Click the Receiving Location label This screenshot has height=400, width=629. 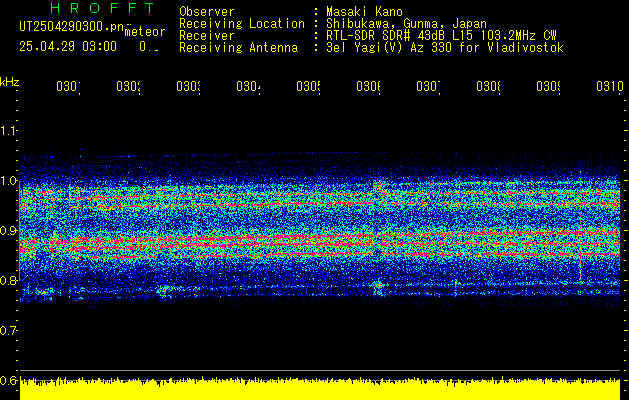click(242, 24)
